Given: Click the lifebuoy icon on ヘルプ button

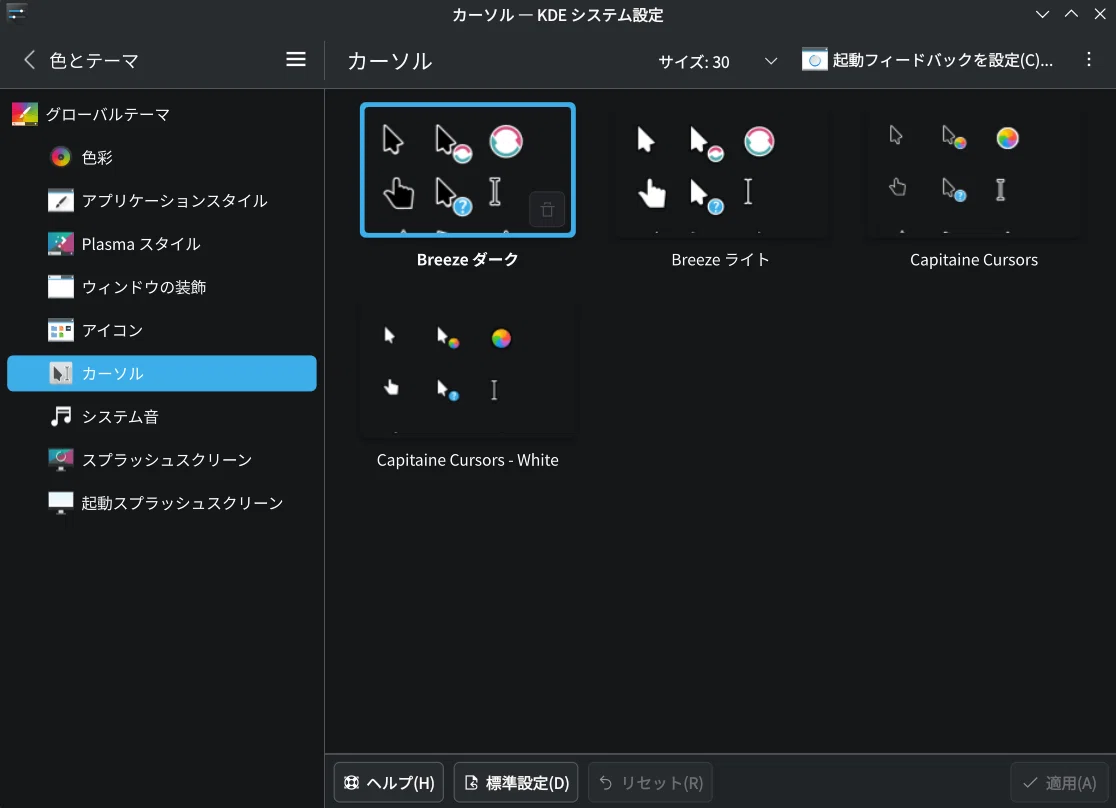Looking at the screenshot, I should pyautogui.click(x=352, y=782).
